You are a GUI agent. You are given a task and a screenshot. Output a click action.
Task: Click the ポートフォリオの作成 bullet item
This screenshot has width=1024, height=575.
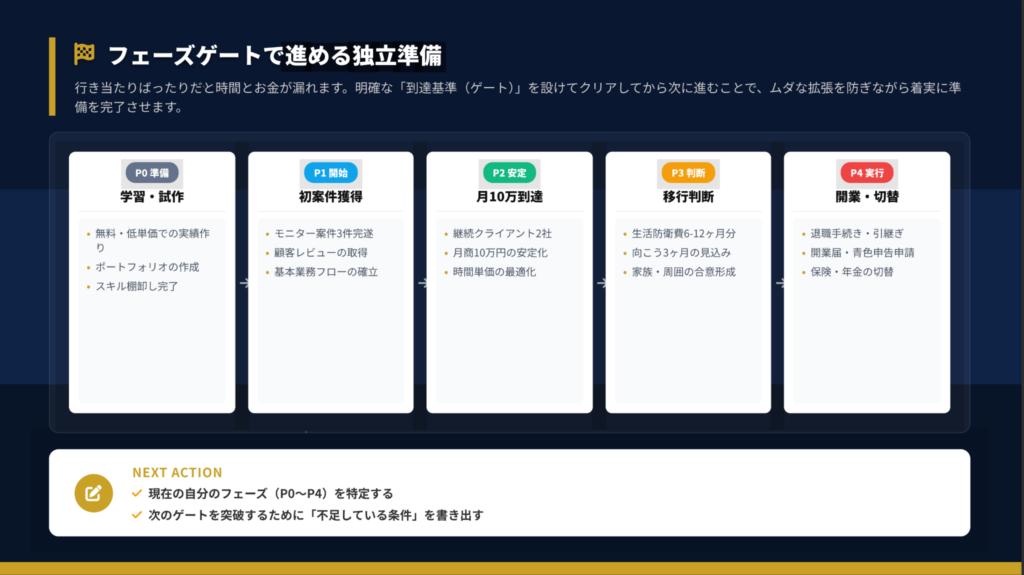click(147, 267)
